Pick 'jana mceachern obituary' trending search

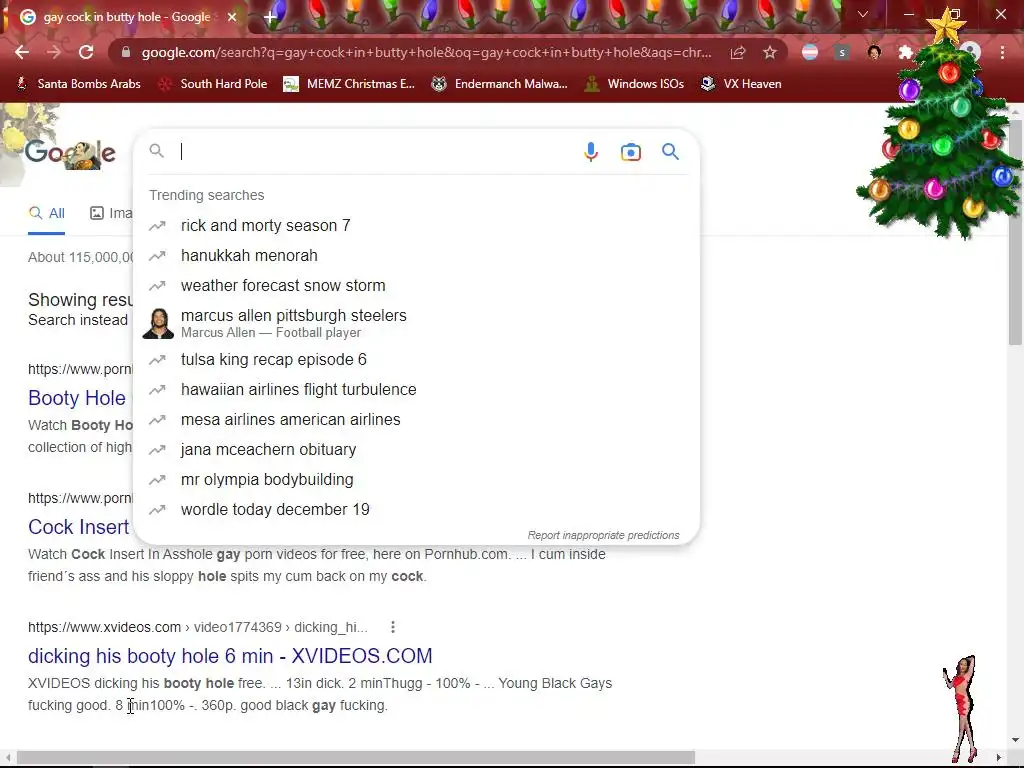click(416, 449)
